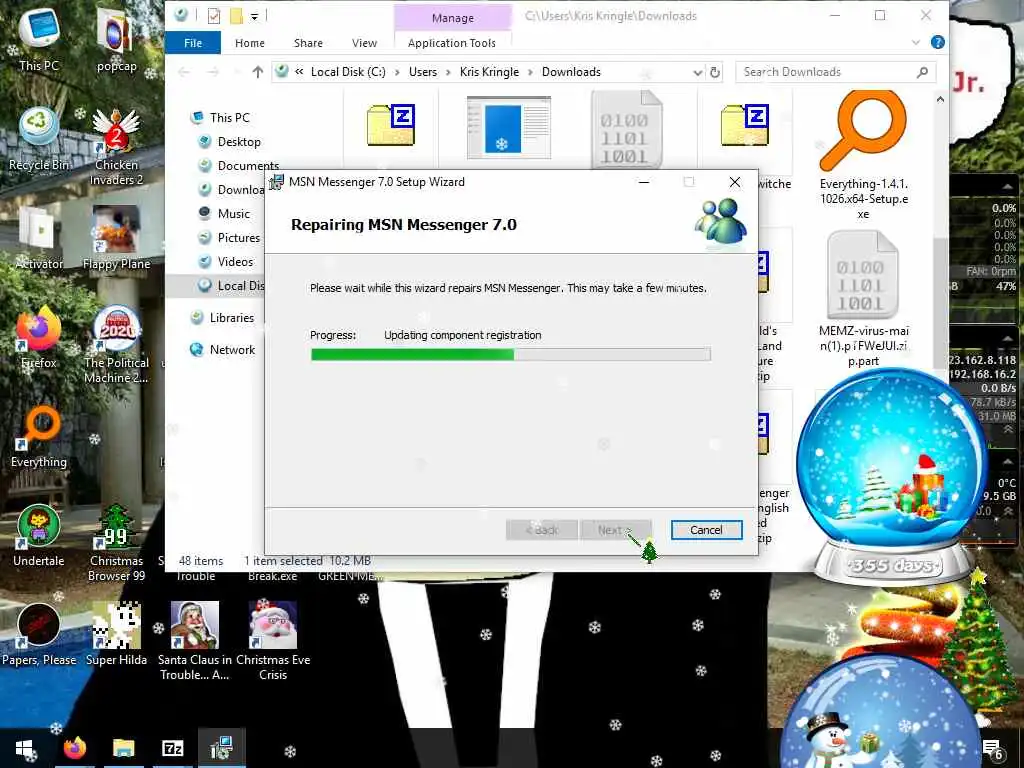1024x768 pixels.
Task: Open File Explorer taskbar icon
Action: pyautogui.click(x=123, y=748)
